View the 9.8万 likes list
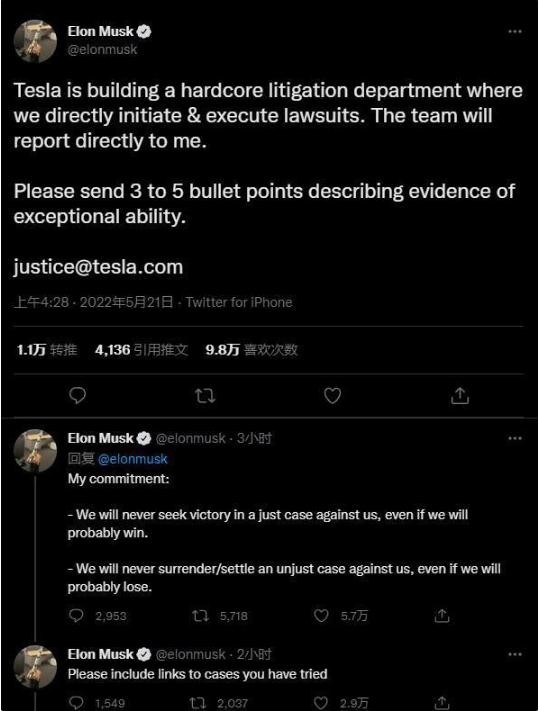This screenshot has width=539, height=711. tap(252, 350)
